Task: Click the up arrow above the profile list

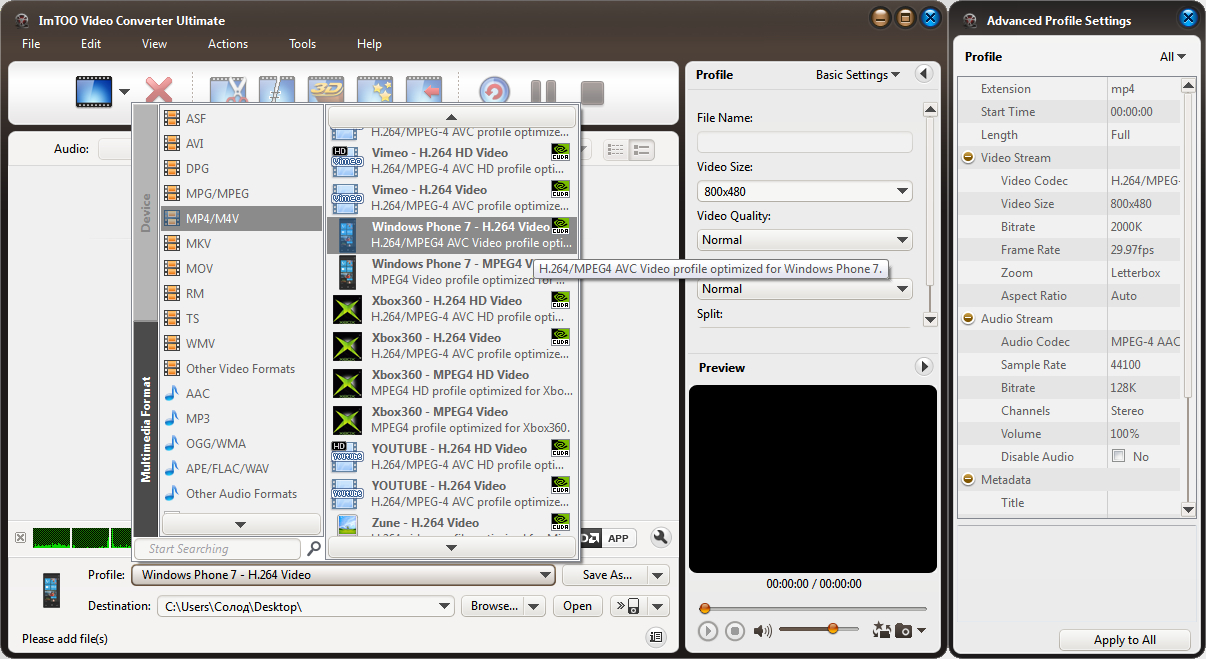Action: 452,117
